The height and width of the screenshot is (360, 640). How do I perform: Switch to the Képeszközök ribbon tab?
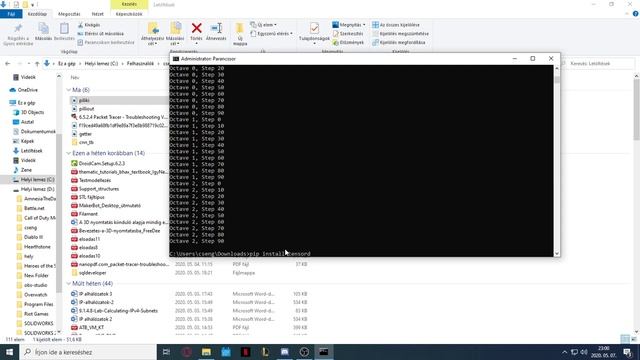(129, 14)
